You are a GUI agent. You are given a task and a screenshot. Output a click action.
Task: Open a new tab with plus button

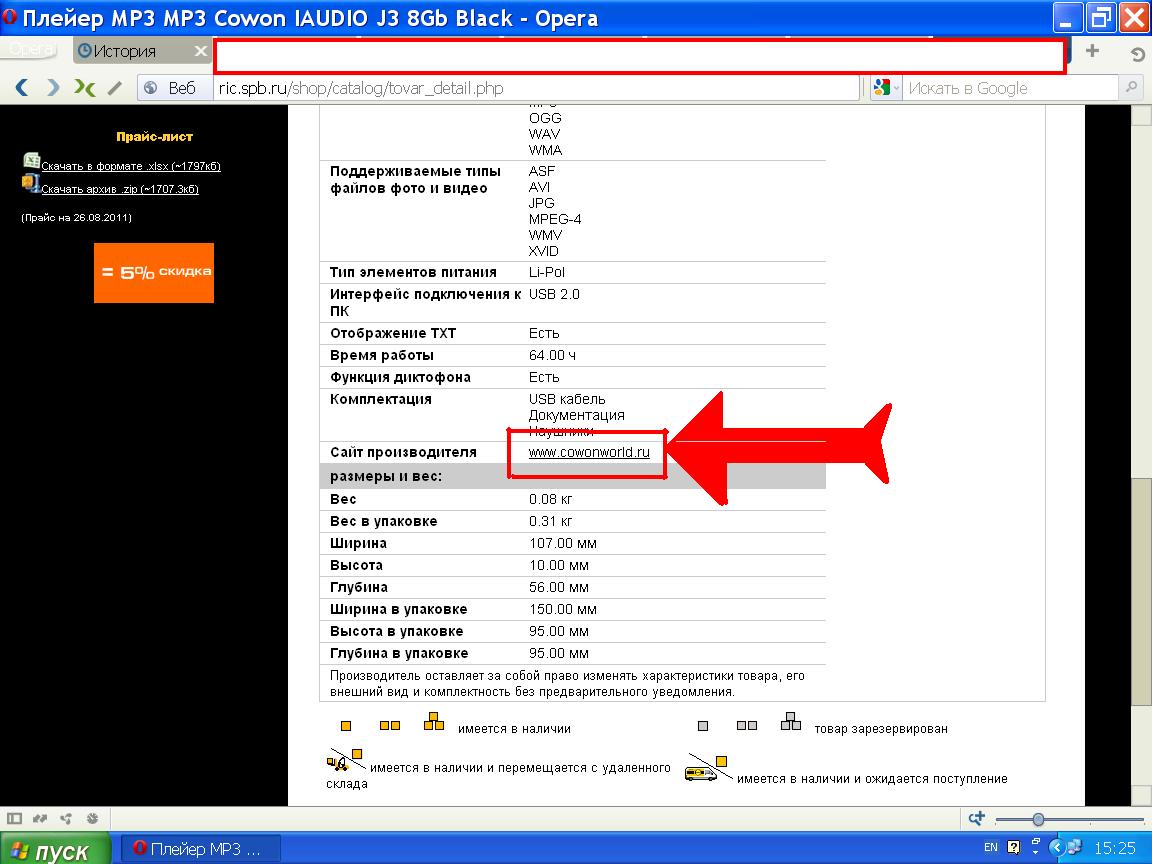click(1092, 51)
